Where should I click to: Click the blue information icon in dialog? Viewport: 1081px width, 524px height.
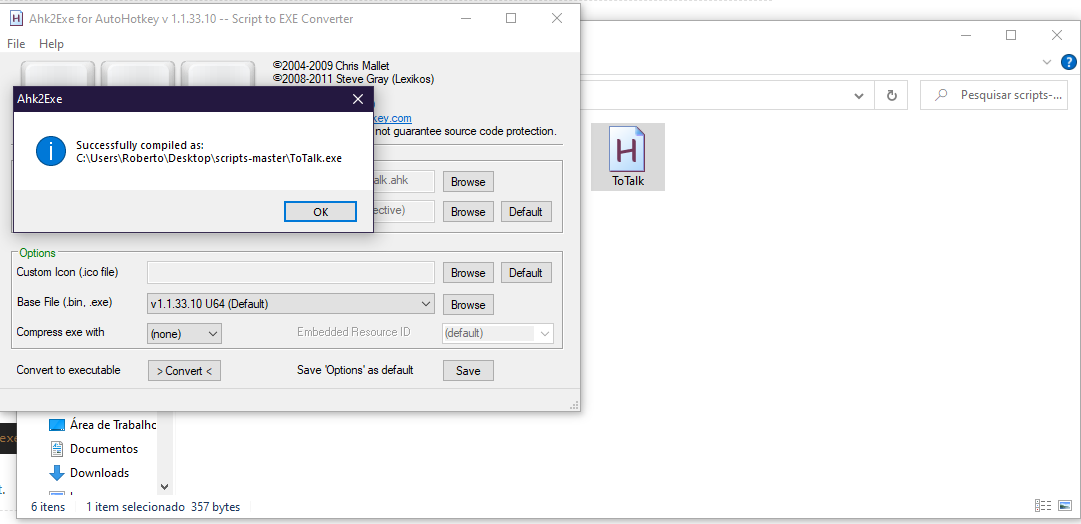tap(51, 151)
